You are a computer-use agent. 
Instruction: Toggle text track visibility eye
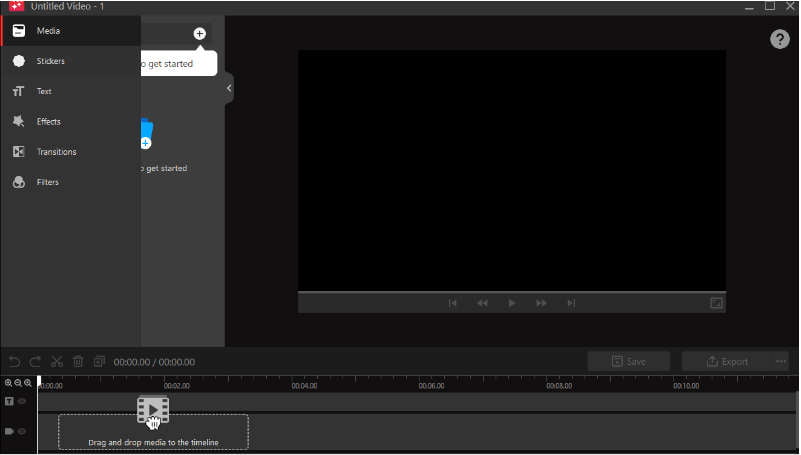click(22, 401)
